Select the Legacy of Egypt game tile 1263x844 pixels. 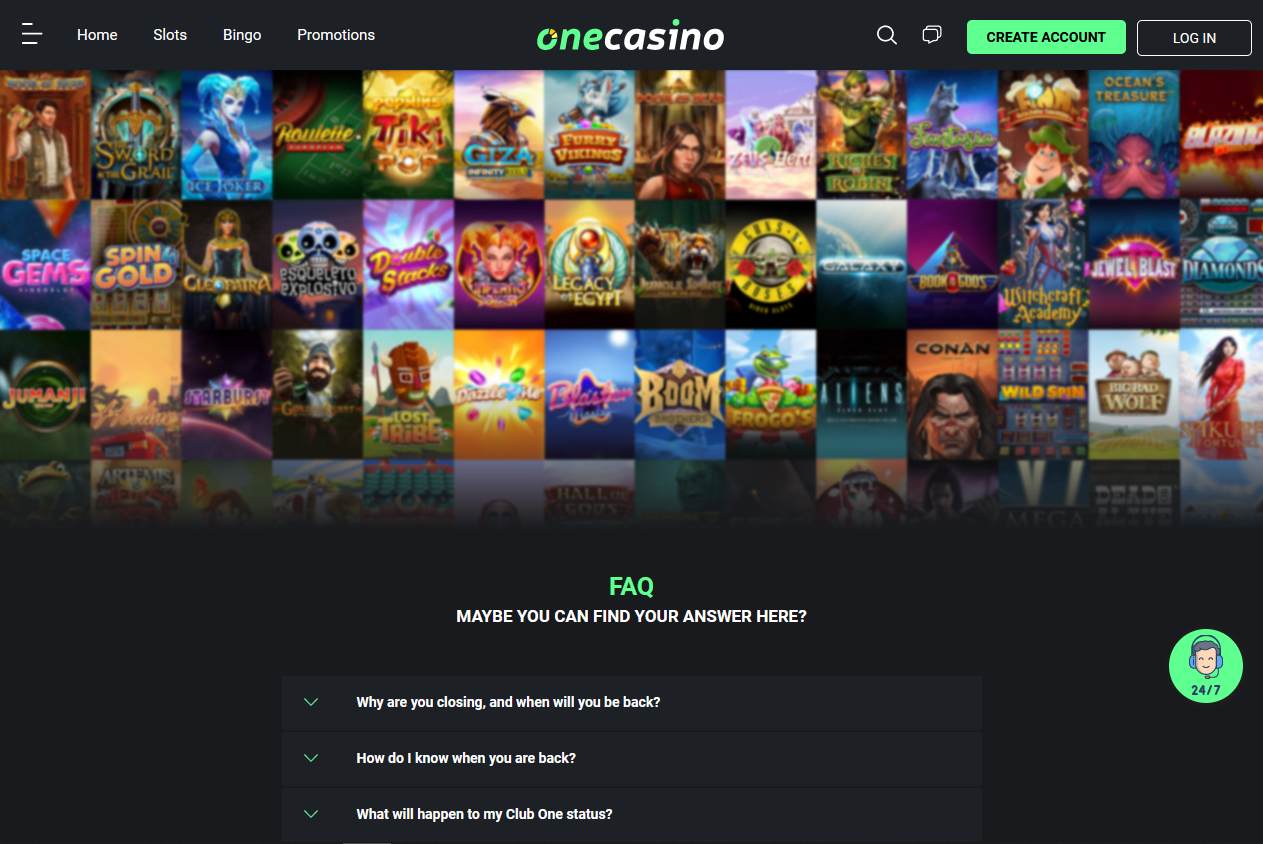tap(589, 264)
